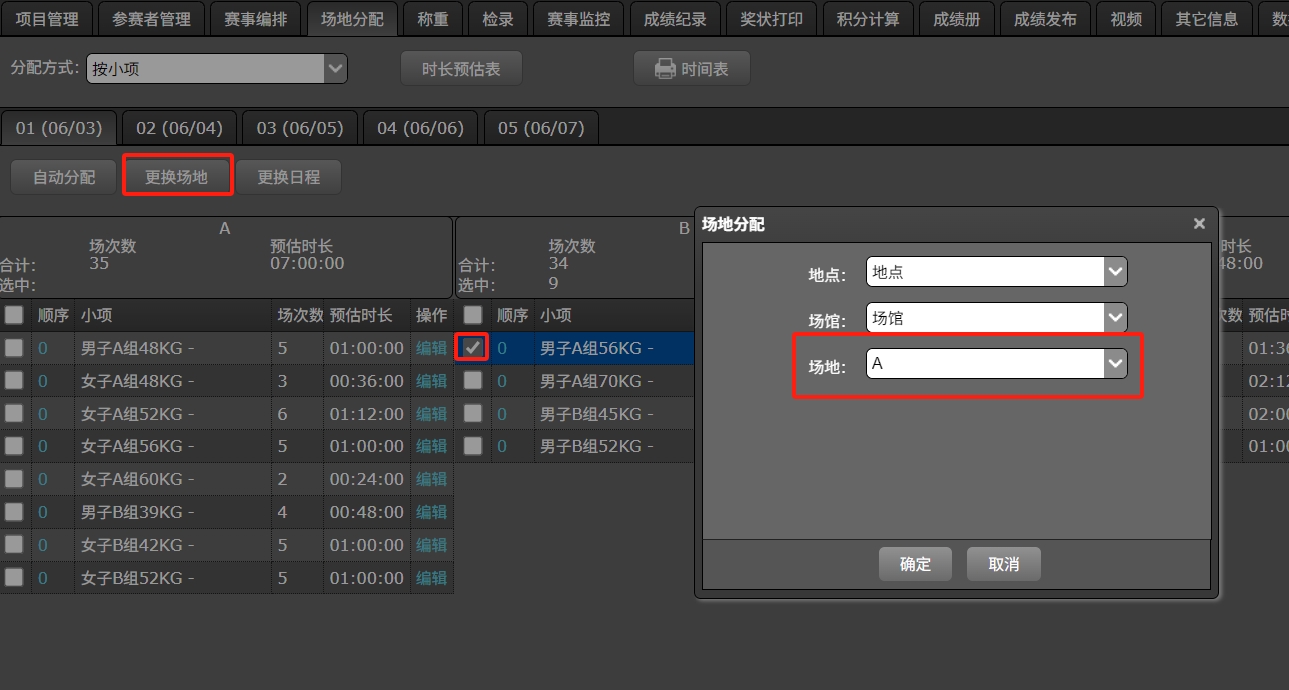Image resolution: width=1289 pixels, height=690 pixels.
Task: Open the 赛事监控 menu item
Action: (578, 18)
